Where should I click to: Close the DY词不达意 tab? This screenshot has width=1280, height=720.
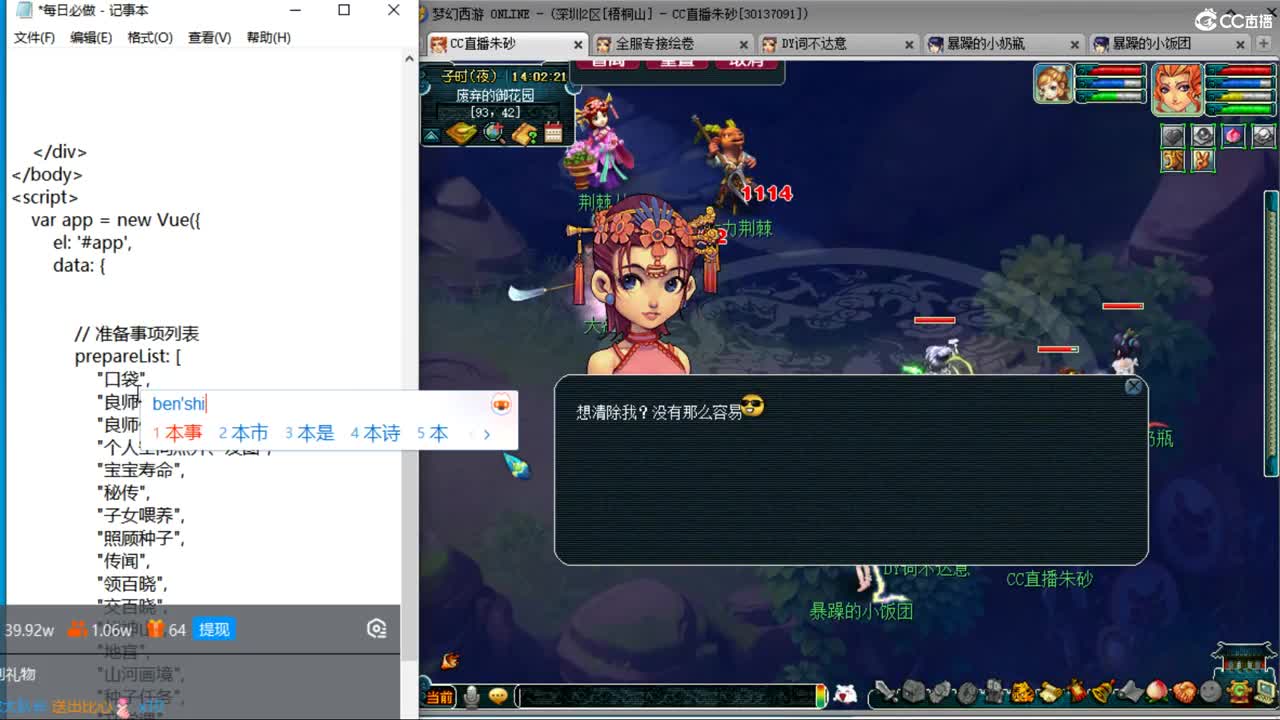click(x=909, y=44)
